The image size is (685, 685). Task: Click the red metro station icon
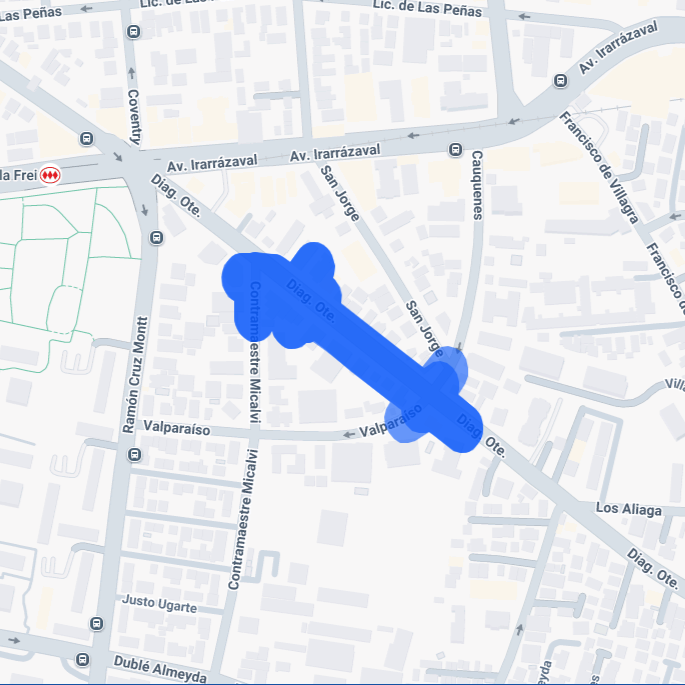[x=50, y=175]
